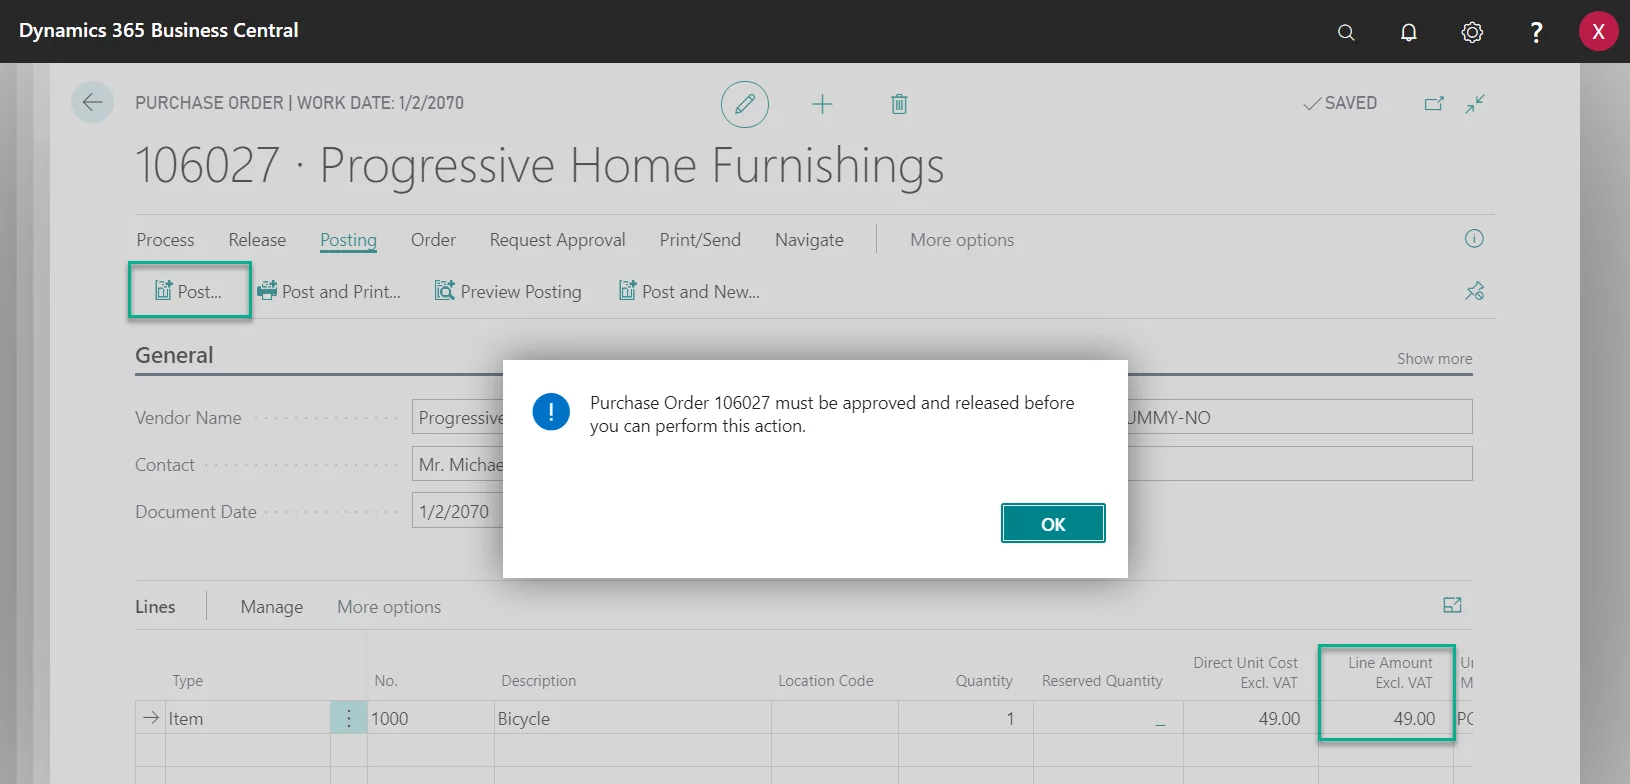Open the Request Approval menu
Image resolution: width=1630 pixels, height=784 pixels.
tap(557, 240)
